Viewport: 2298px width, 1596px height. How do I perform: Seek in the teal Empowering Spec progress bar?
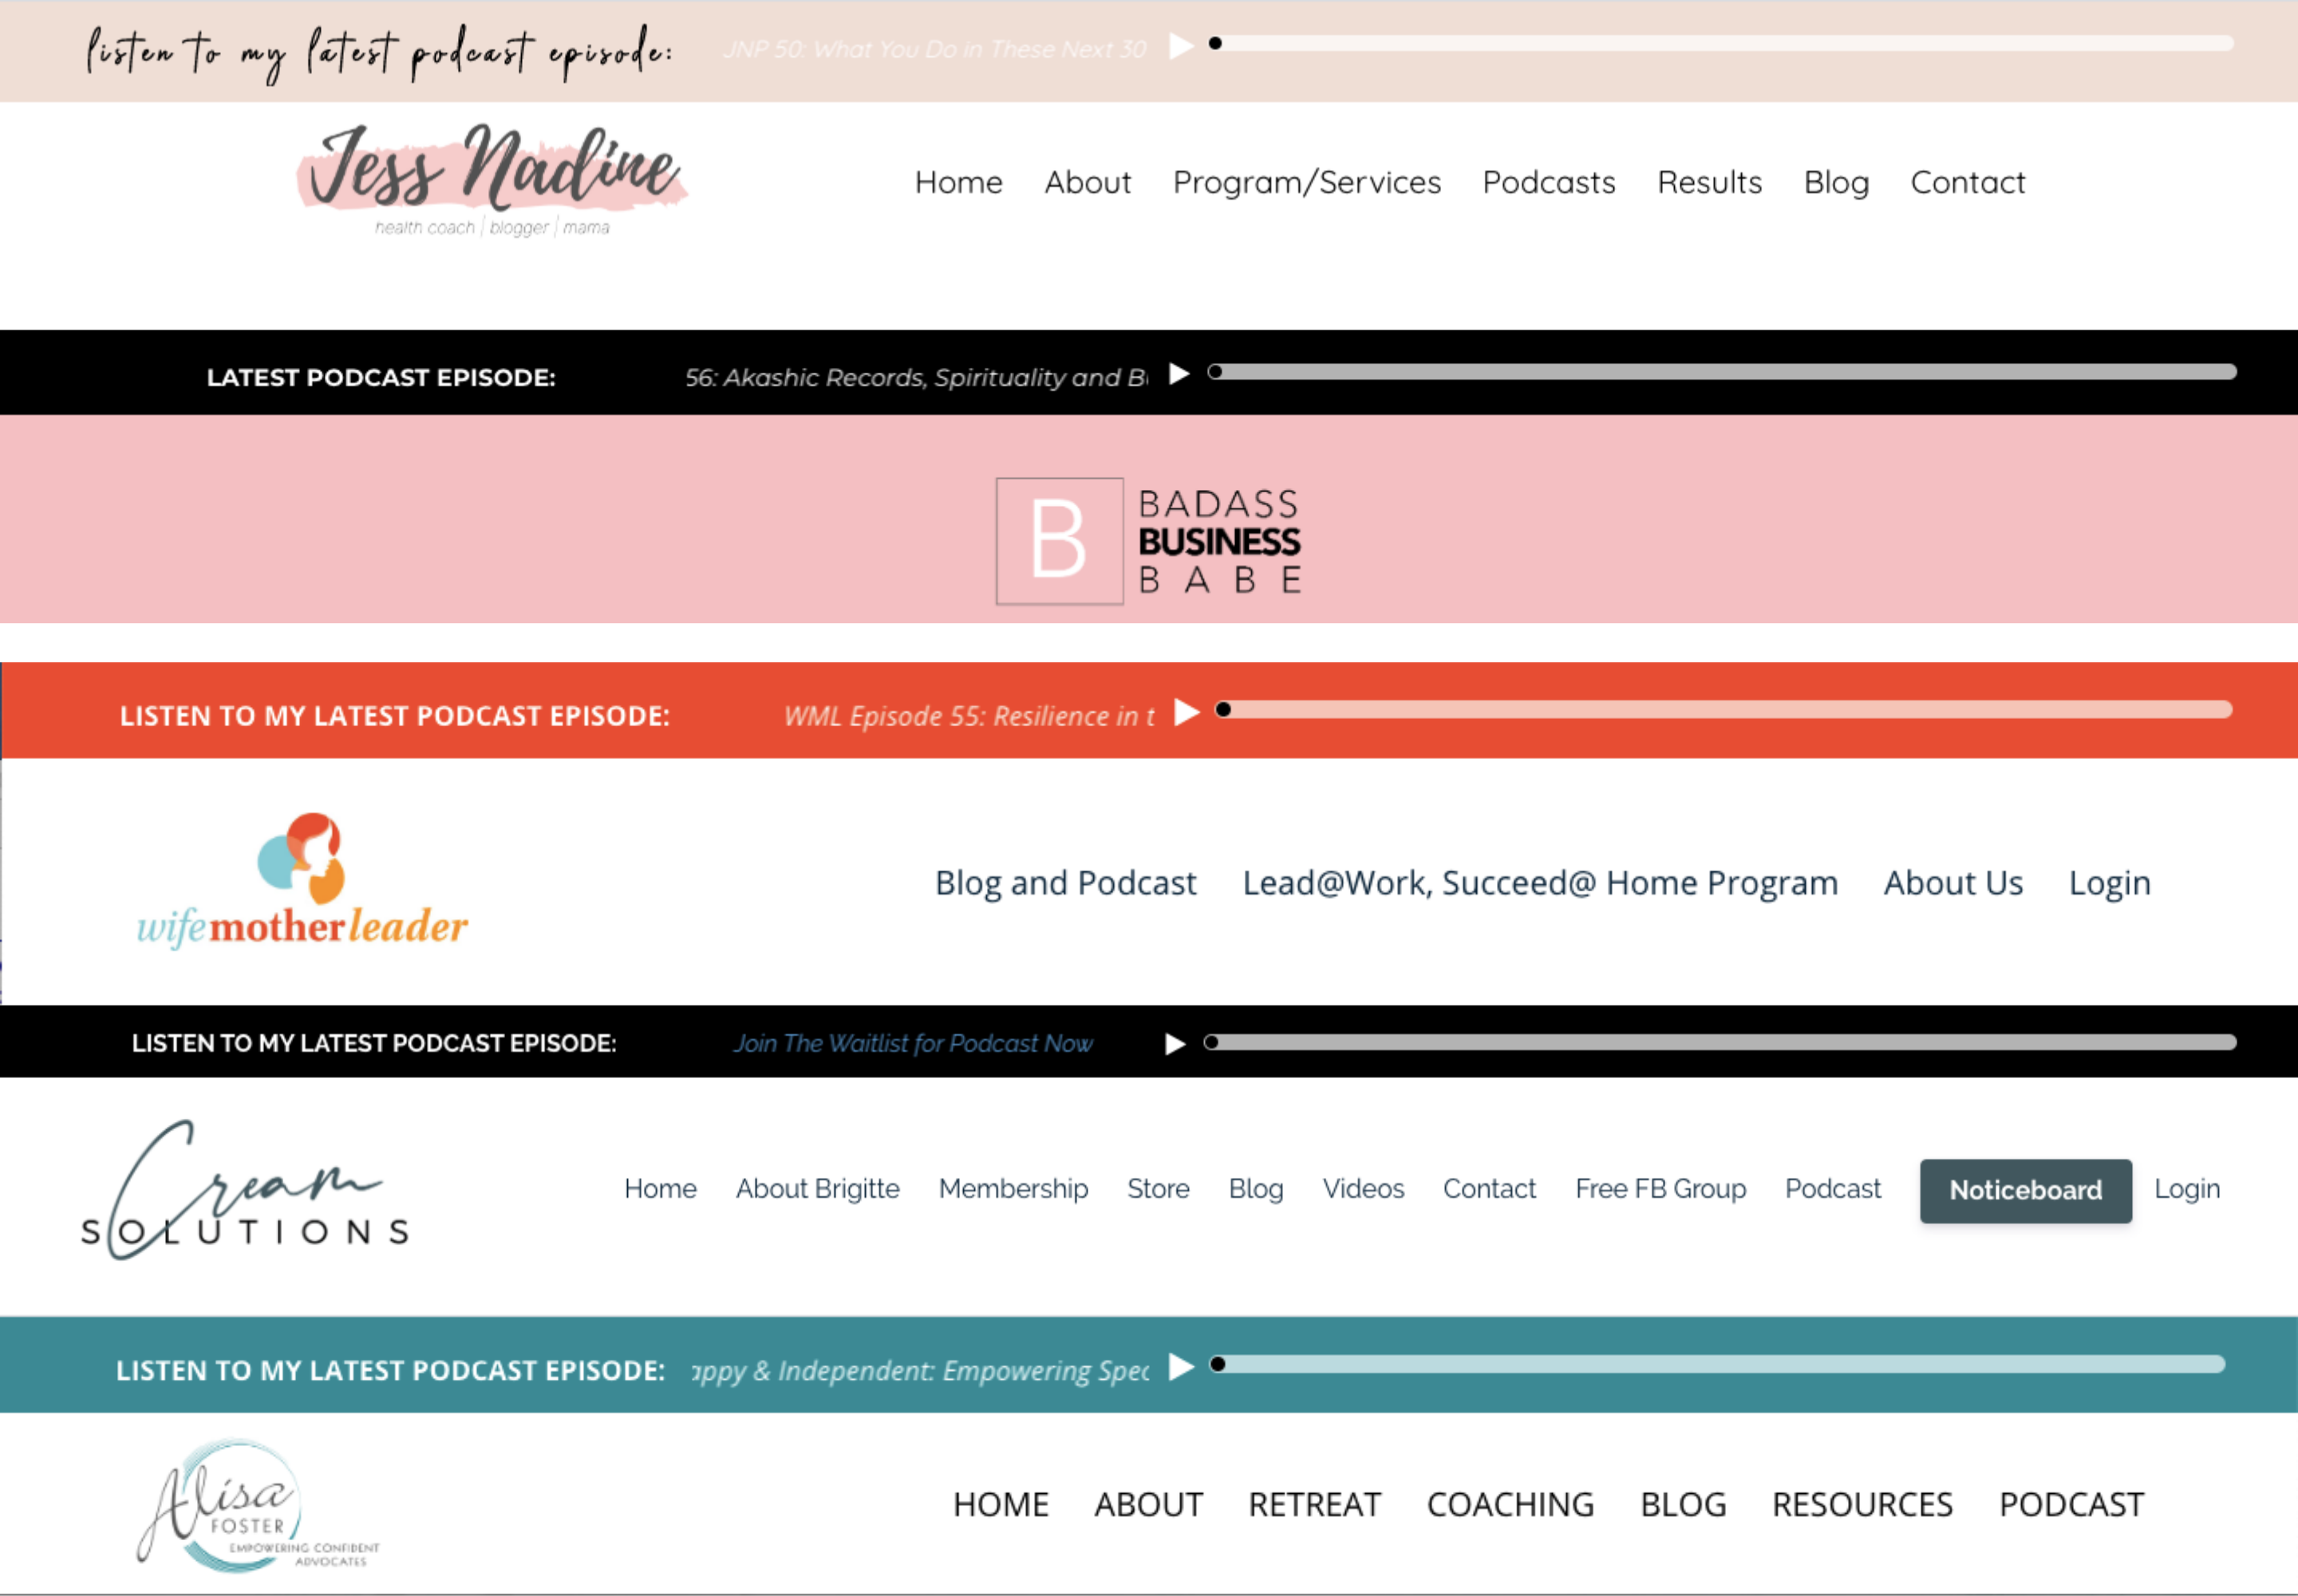(1718, 1365)
